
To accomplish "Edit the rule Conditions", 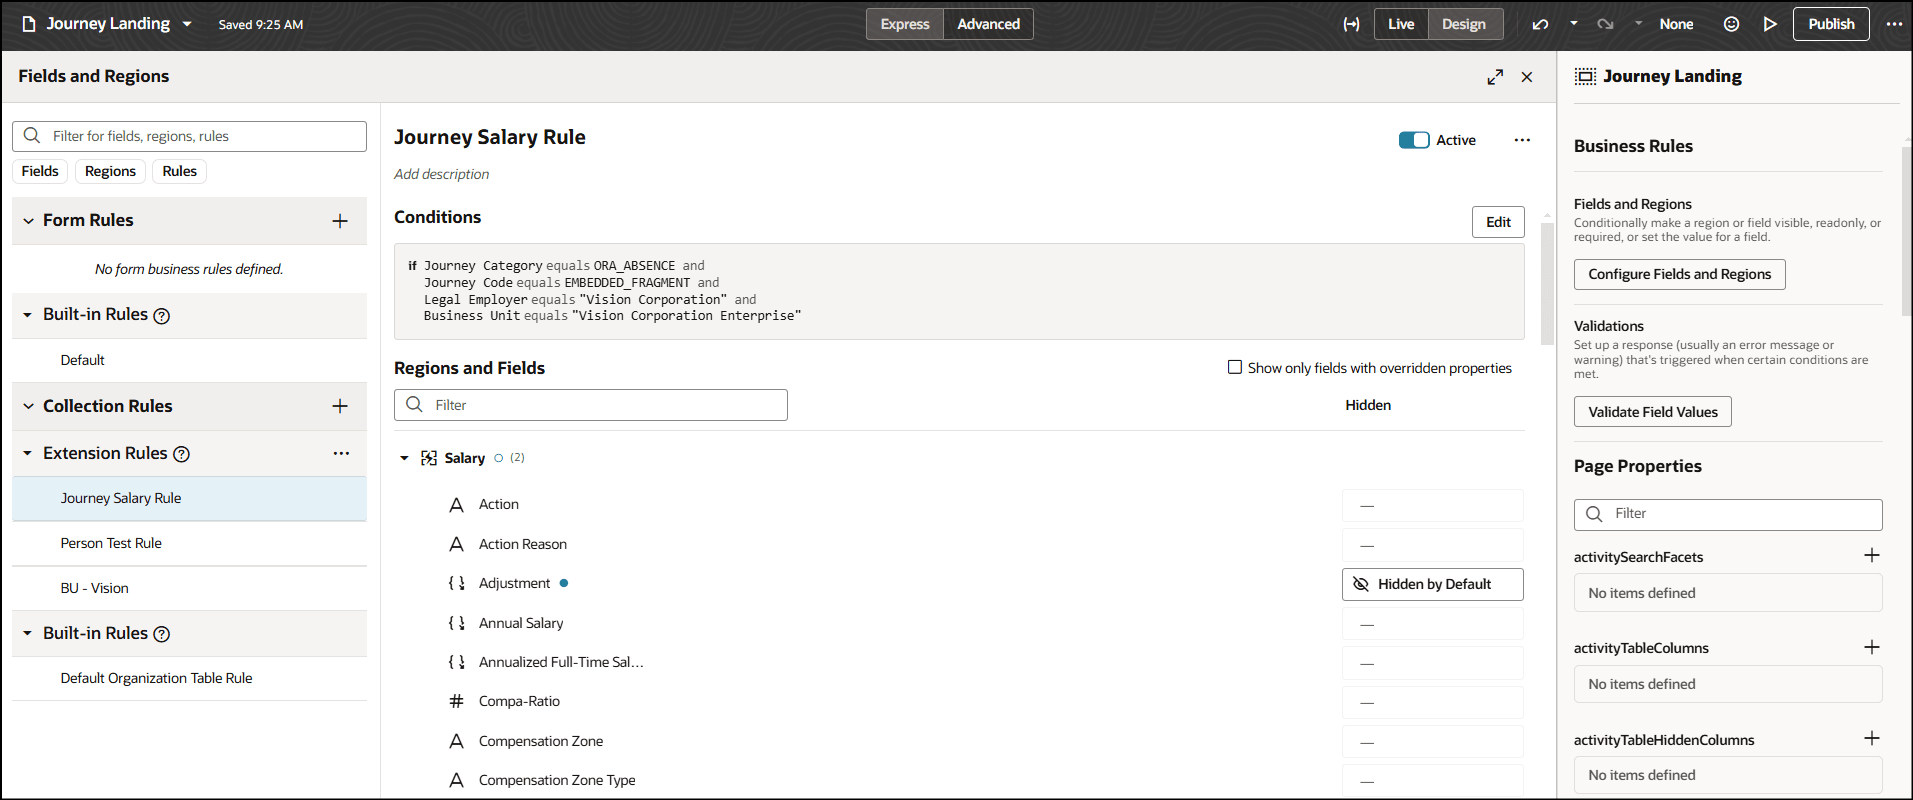I will (1497, 222).
